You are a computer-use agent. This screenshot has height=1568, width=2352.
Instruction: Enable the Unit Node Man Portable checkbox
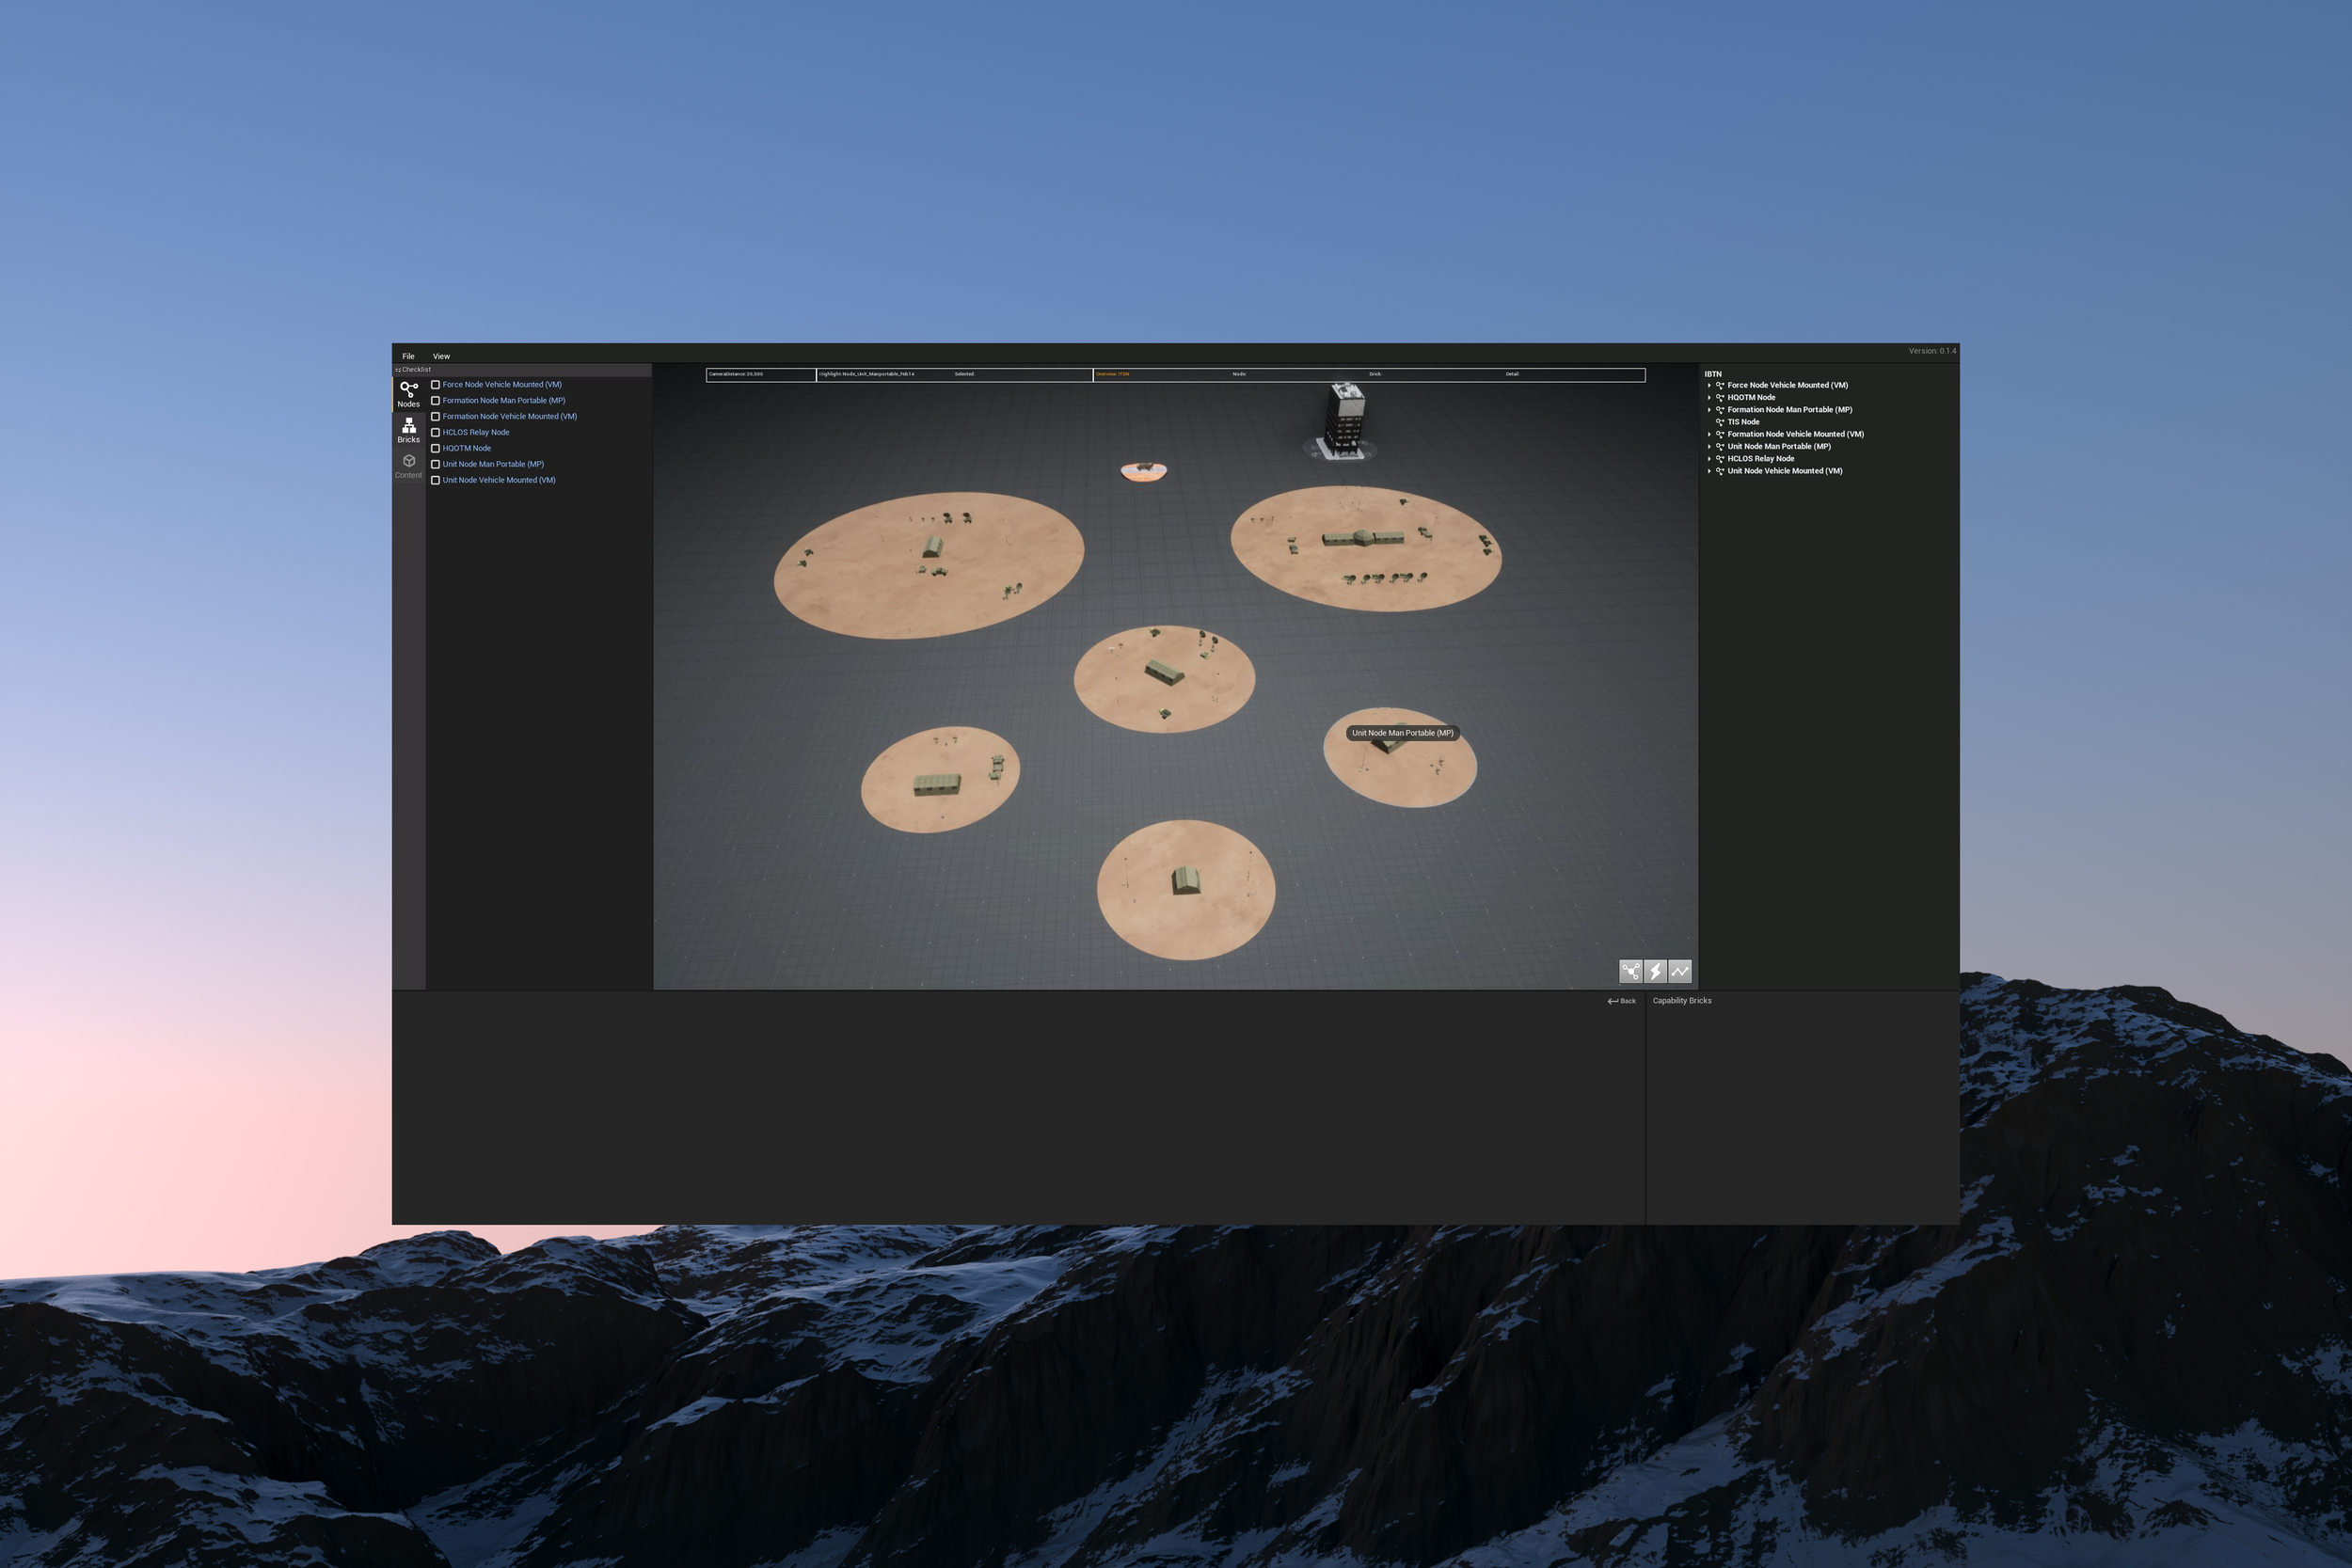pyautogui.click(x=435, y=465)
